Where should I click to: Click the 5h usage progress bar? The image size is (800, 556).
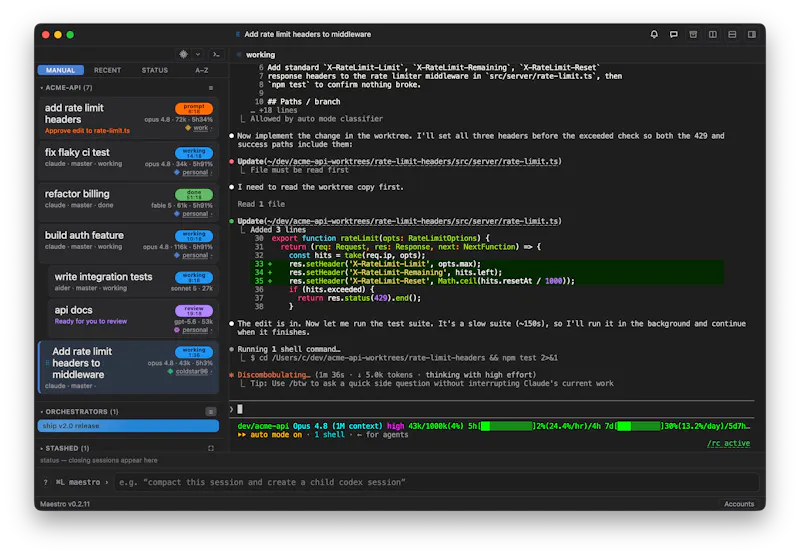tap(507, 426)
